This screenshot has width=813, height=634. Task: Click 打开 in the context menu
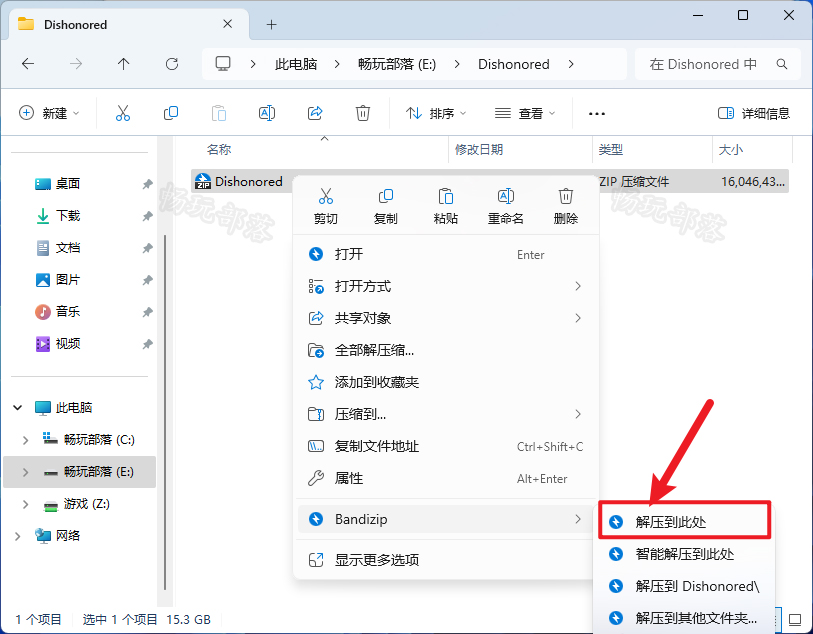(446, 255)
